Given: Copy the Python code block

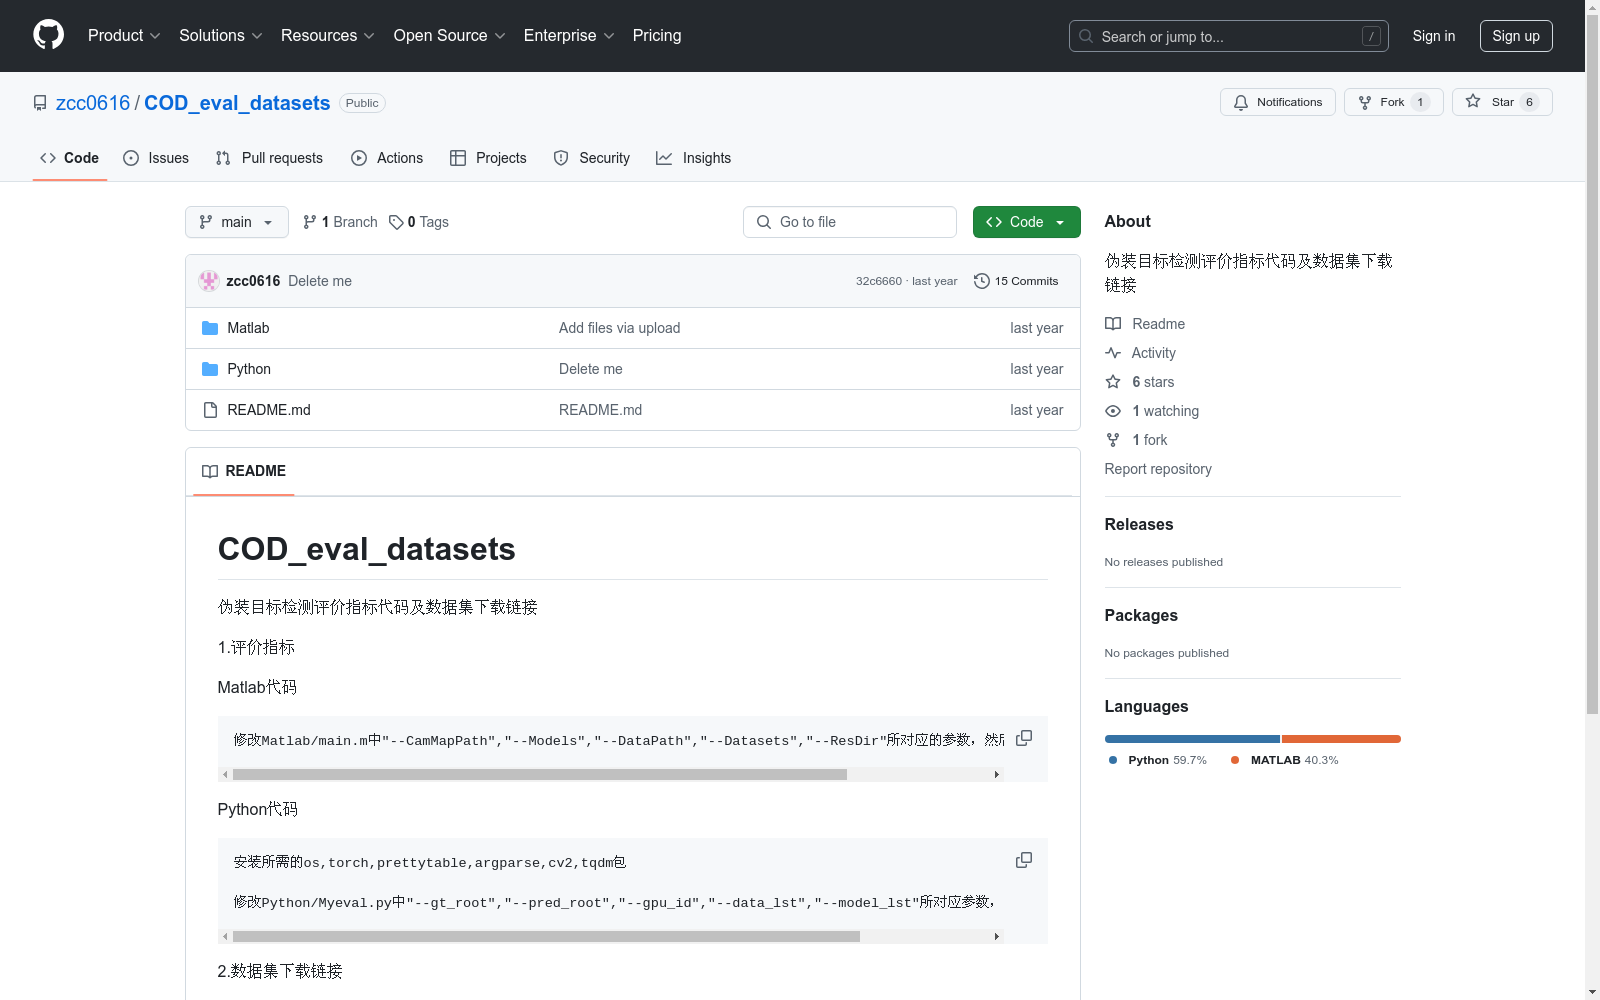Looking at the screenshot, I should pos(1023,860).
